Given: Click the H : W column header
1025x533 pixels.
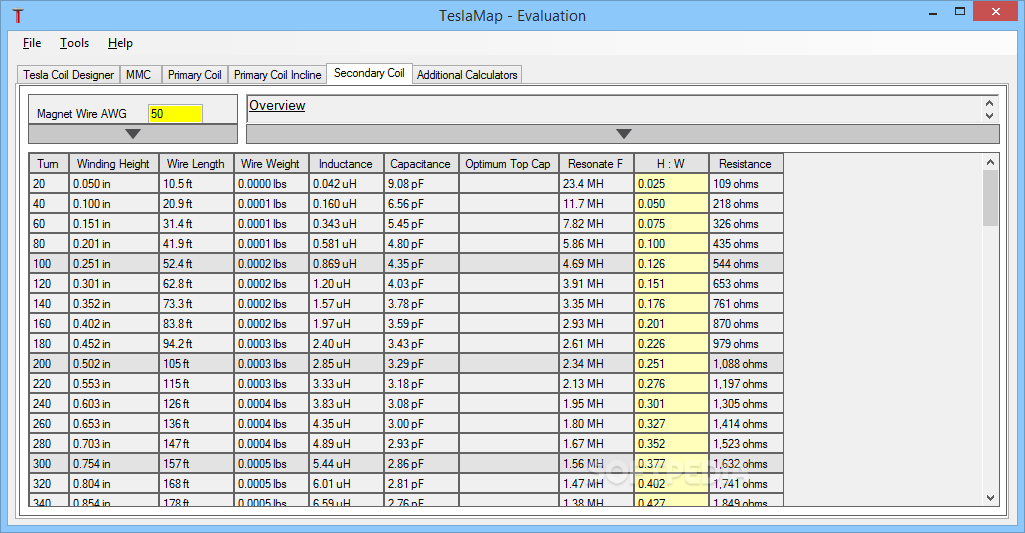Looking at the screenshot, I should point(671,163).
